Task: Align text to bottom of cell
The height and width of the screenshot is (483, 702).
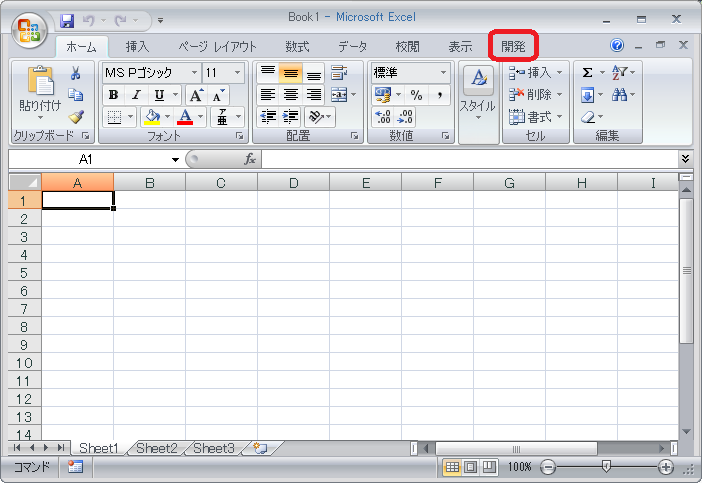Action: point(314,73)
